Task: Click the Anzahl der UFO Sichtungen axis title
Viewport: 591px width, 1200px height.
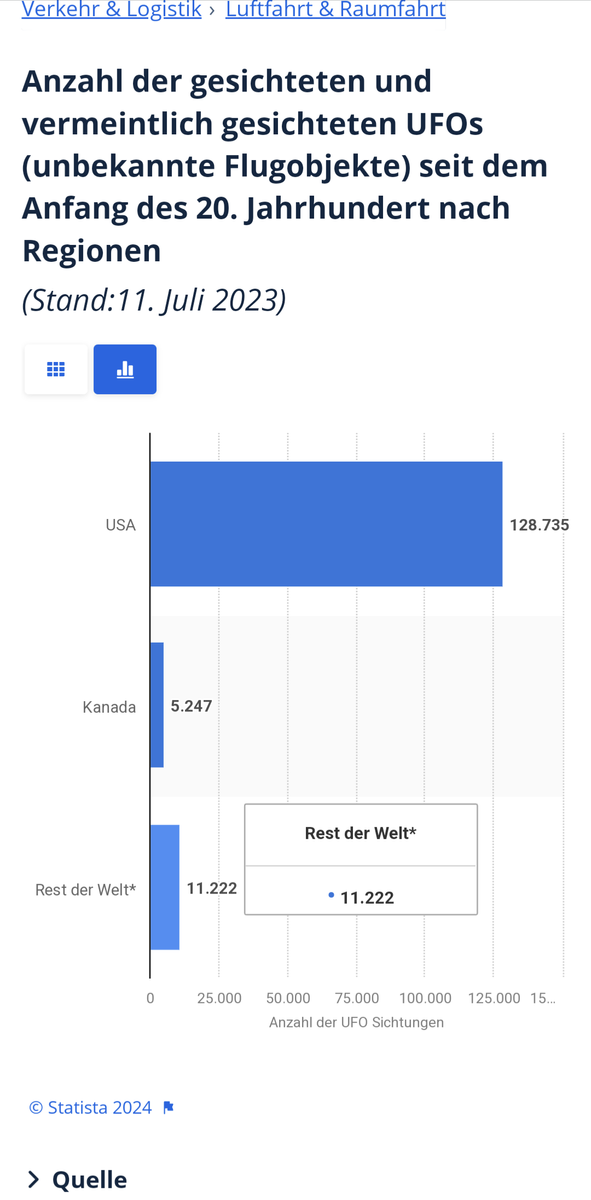Action: click(x=356, y=1022)
